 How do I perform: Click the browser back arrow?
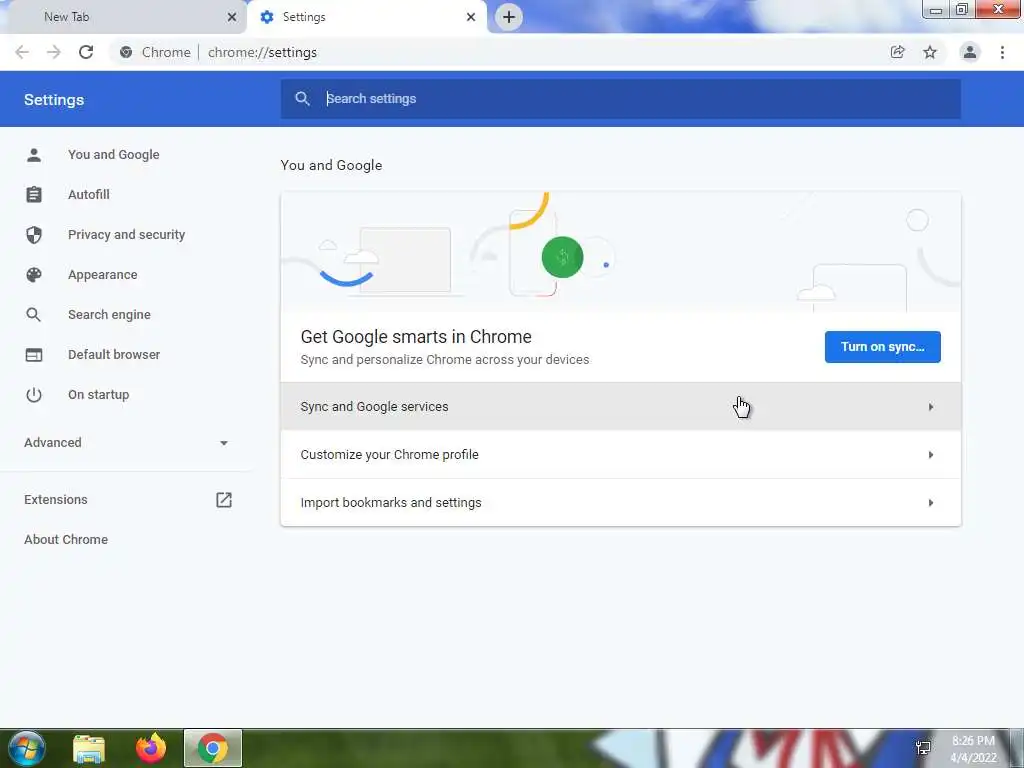[22, 52]
